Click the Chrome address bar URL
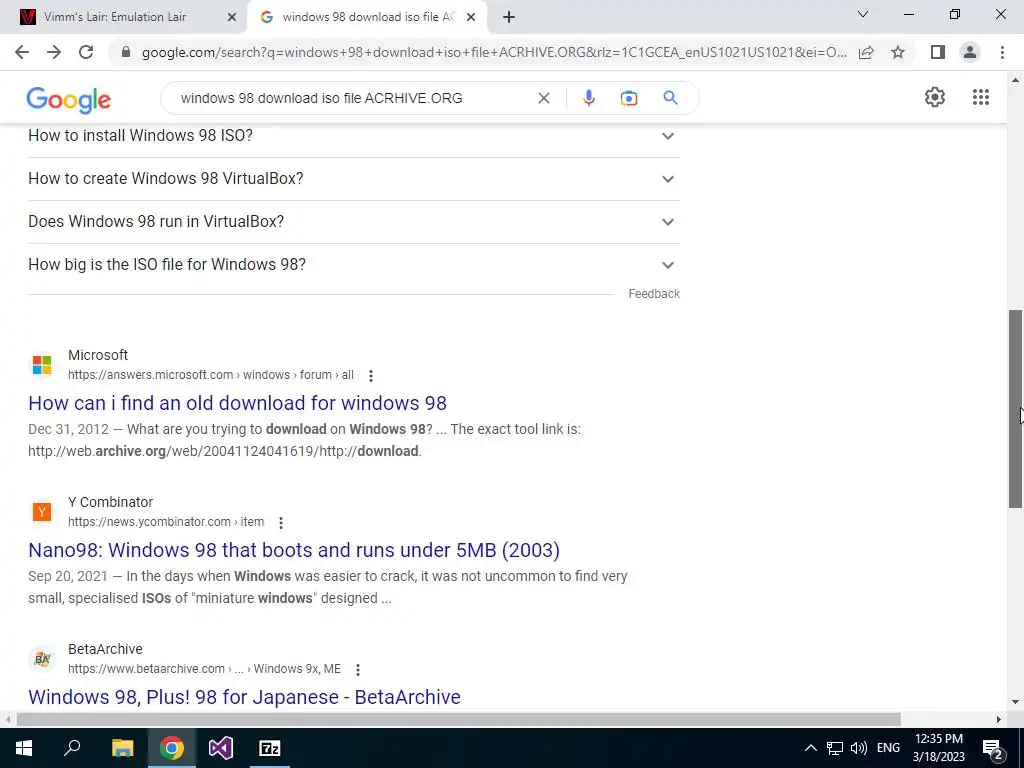The image size is (1024, 768). tap(494, 52)
